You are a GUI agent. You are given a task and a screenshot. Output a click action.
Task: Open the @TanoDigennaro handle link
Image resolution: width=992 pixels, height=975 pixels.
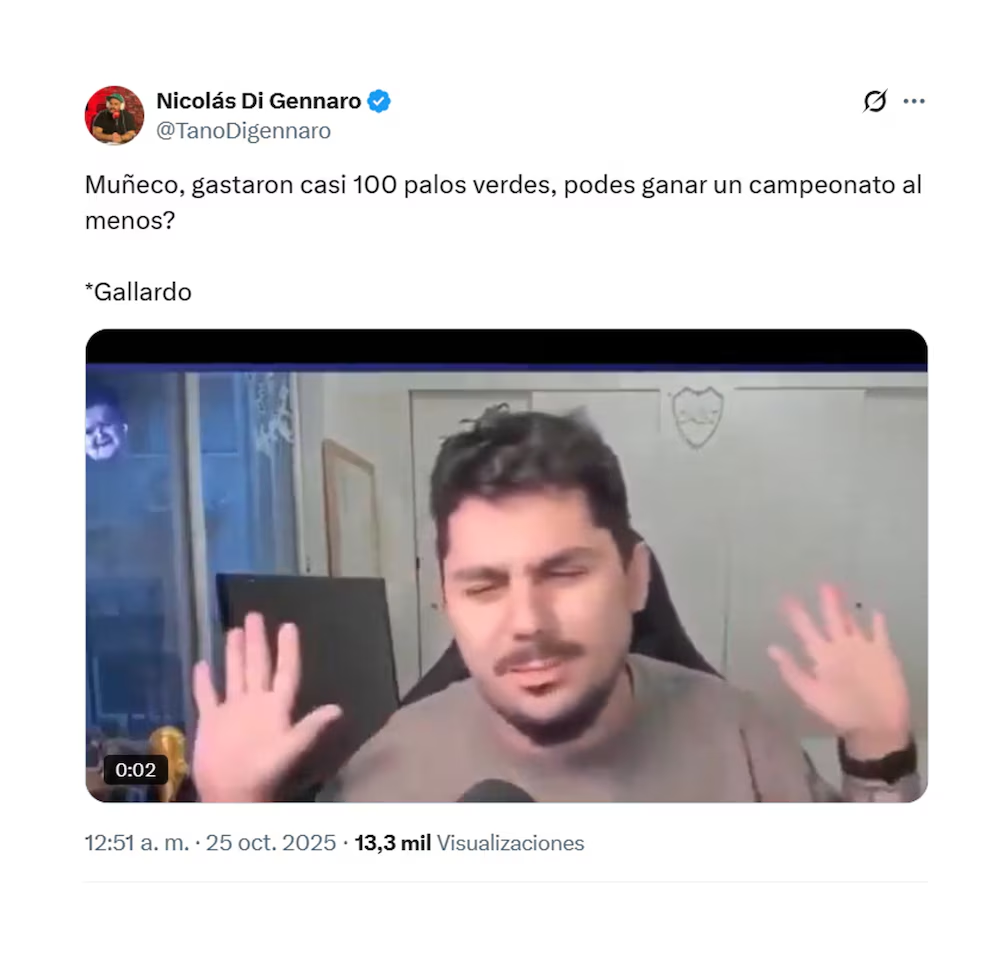tap(243, 130)
